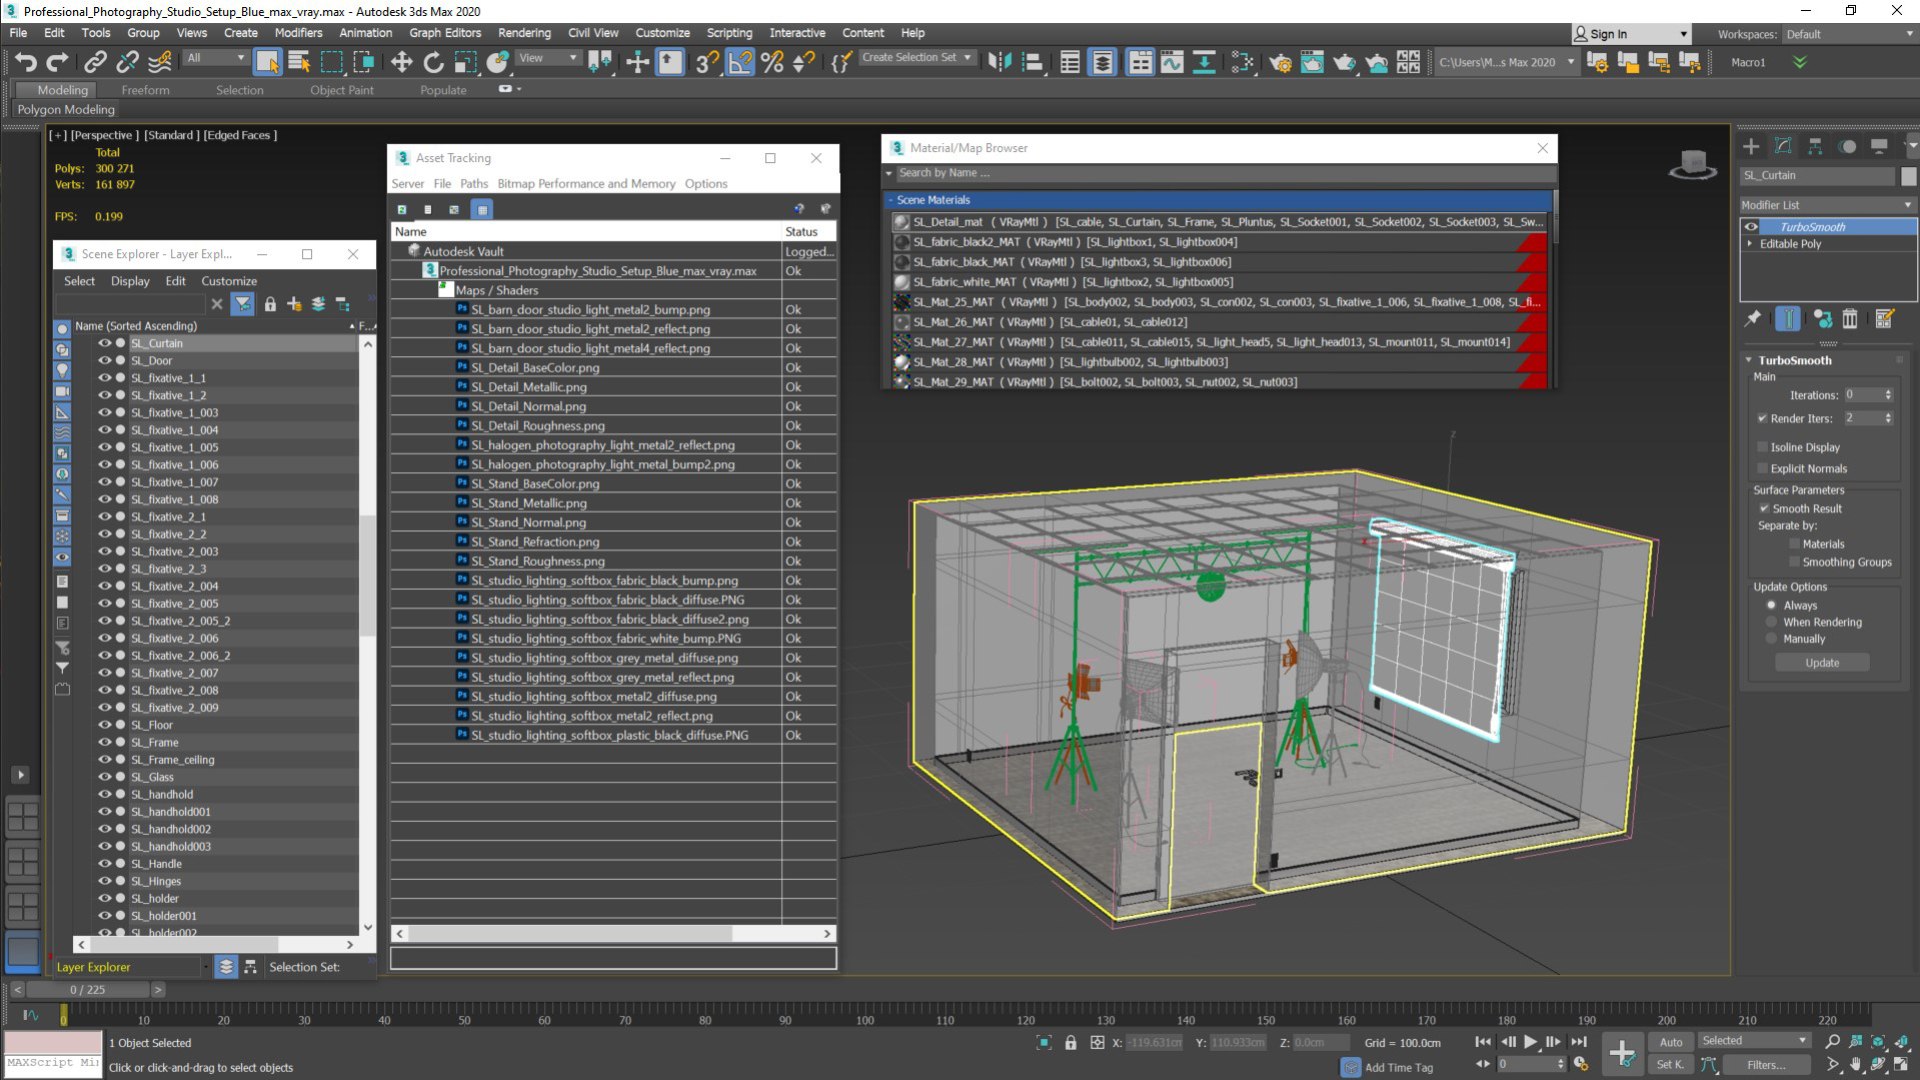Uncheck the Smooth Result checkbox
Image resolution: width=1920 pixels, height=1080 pixels.
pyautogui.click(x=1764, y=508)
